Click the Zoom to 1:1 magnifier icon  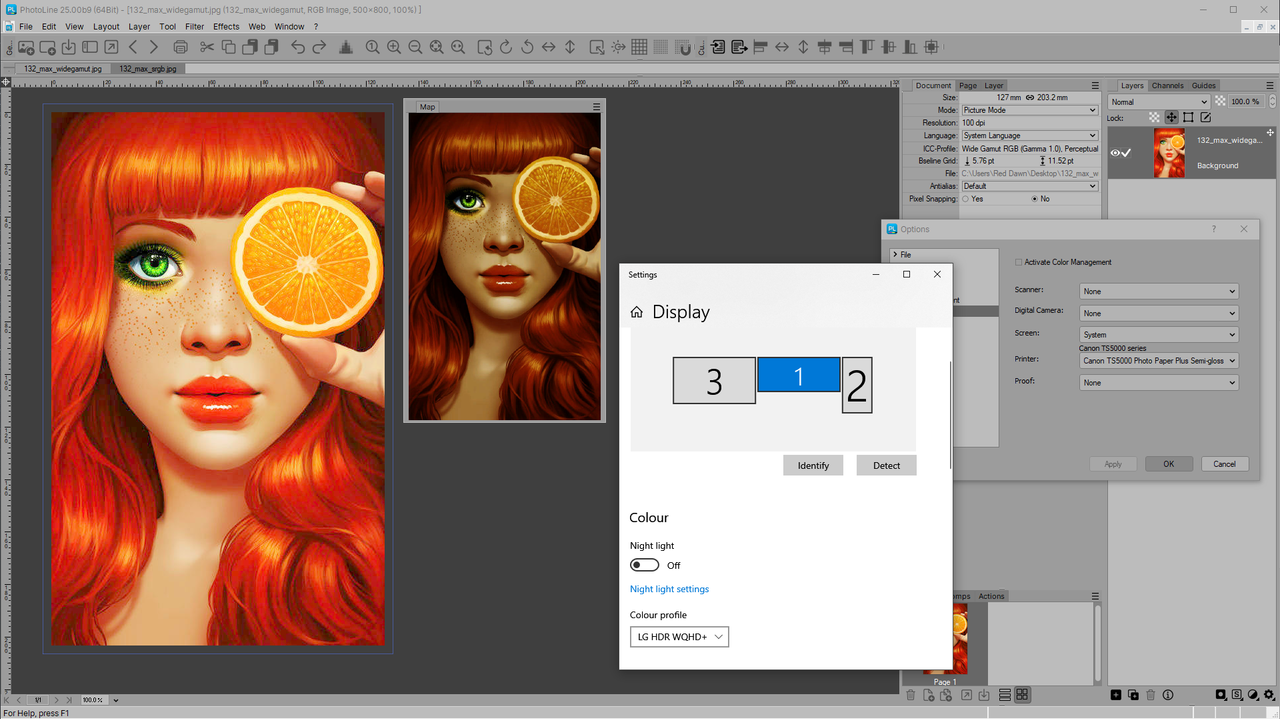pyautogui.click(x=372, y=47)
